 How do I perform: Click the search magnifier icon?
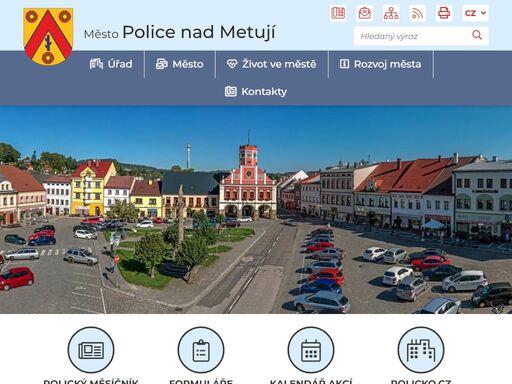tap(477, 35)
